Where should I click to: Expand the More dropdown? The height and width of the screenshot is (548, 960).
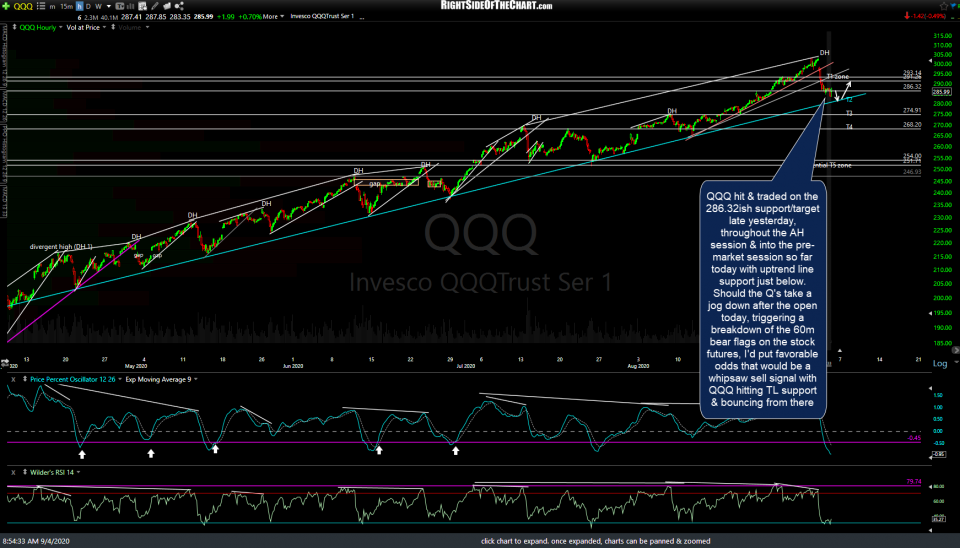[274, 17]
